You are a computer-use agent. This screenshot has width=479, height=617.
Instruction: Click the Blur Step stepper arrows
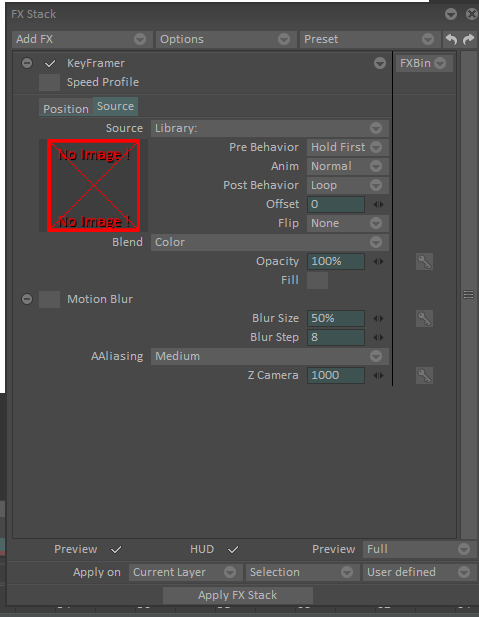coord(378,338)
